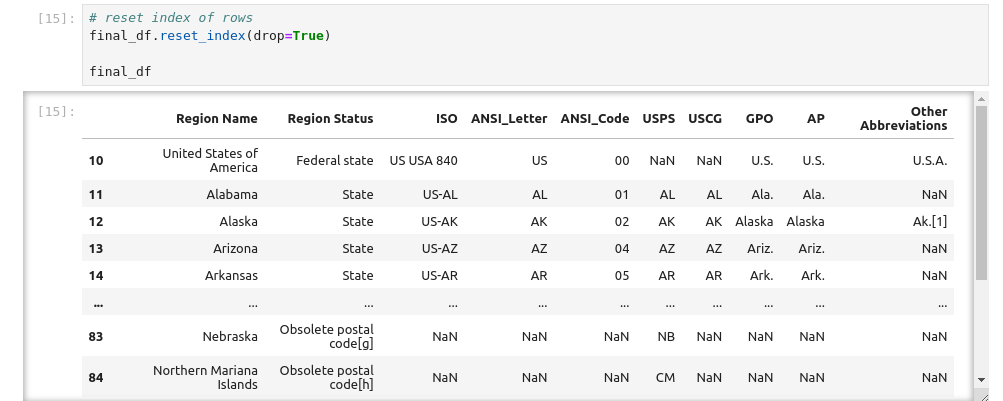
Task: Click inside the reset_index code cell
Action: [500, 45]
